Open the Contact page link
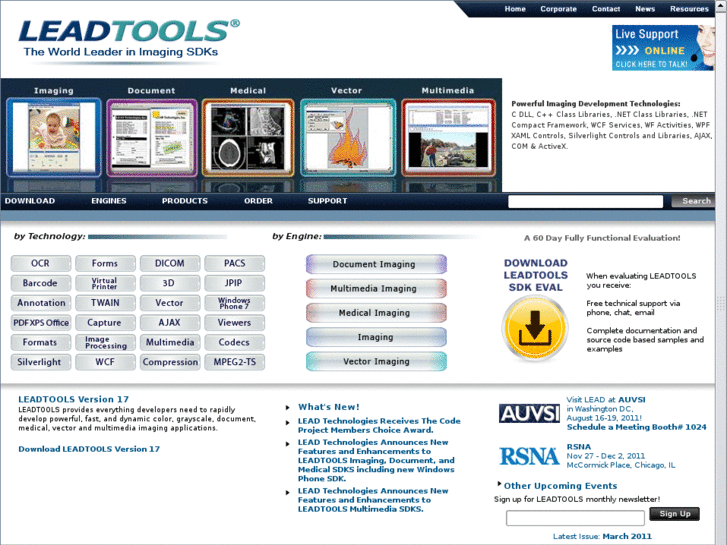727x545 pixels. click(606, 9)
